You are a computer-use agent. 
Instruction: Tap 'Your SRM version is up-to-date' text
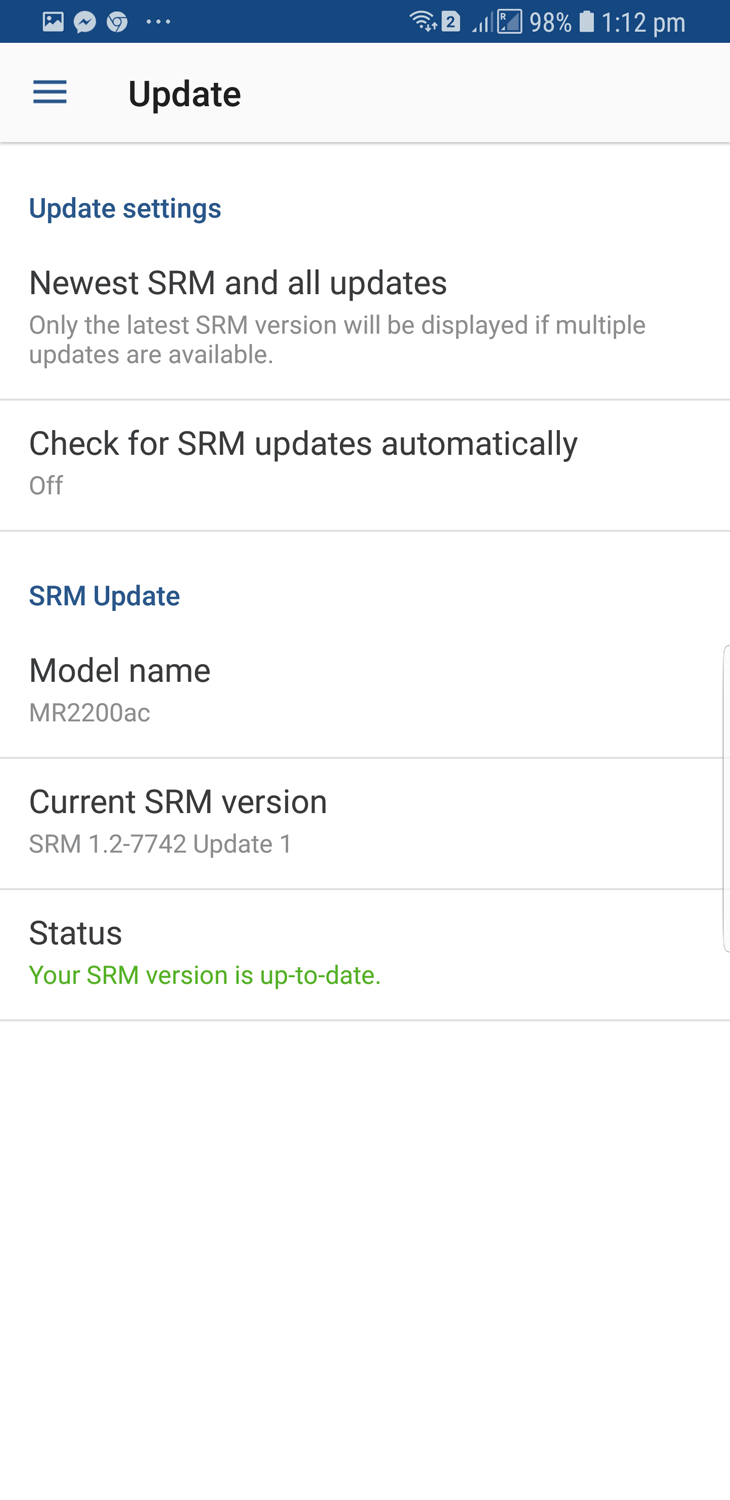click(x=205, y=975)
